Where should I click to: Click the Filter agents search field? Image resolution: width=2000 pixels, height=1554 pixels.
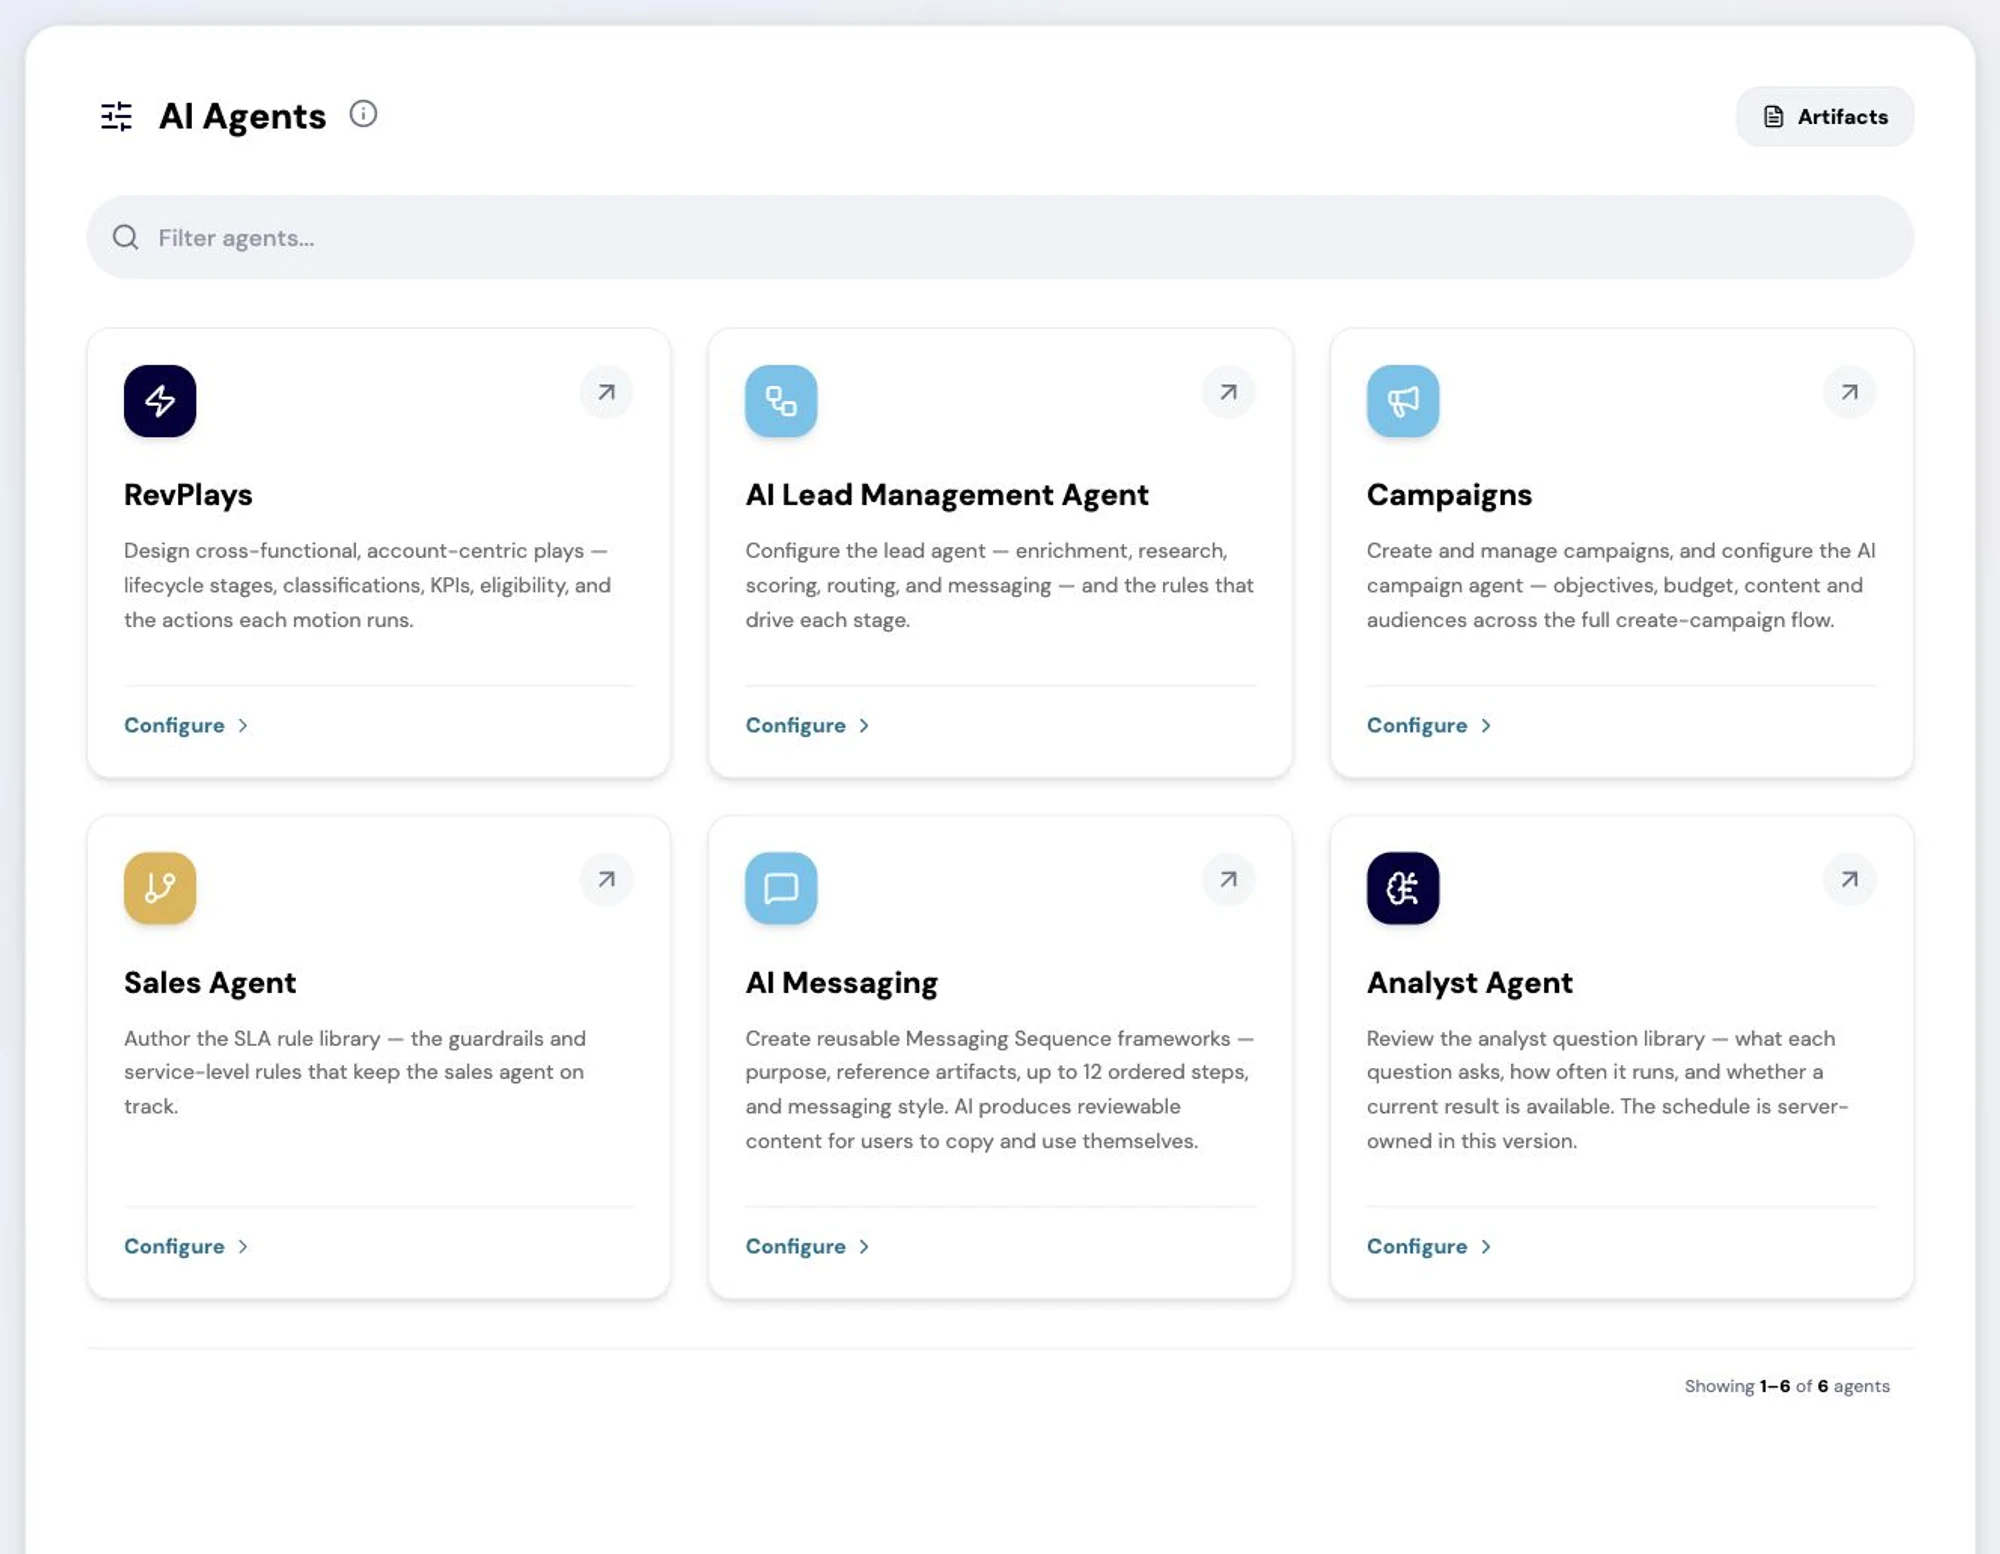pos(1000,237)
